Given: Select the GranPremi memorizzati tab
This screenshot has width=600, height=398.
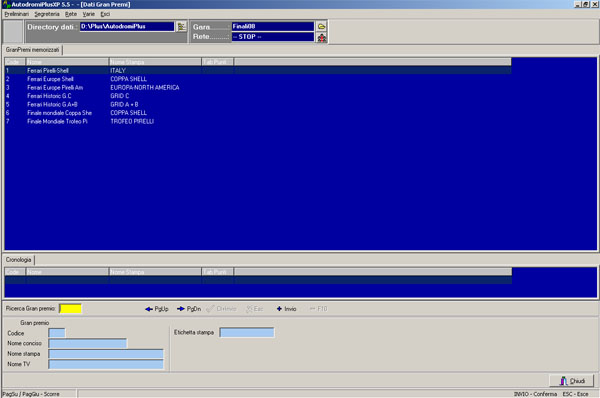Looking at the screenshot, I should [33, 50].
